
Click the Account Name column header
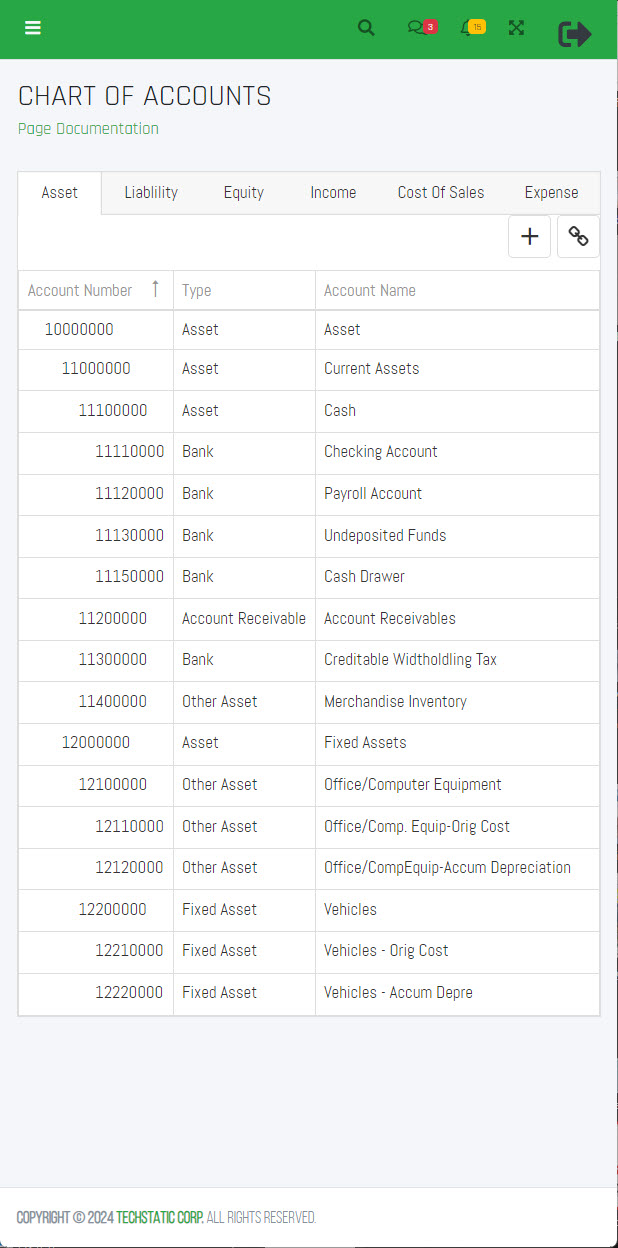[x=370, y=291]
